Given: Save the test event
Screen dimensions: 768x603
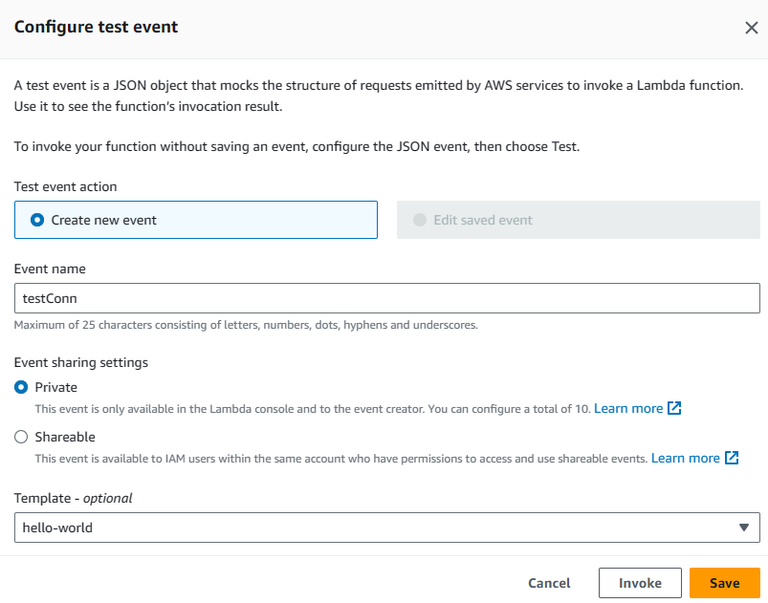Looking at the screenshot, I should 724,583.
